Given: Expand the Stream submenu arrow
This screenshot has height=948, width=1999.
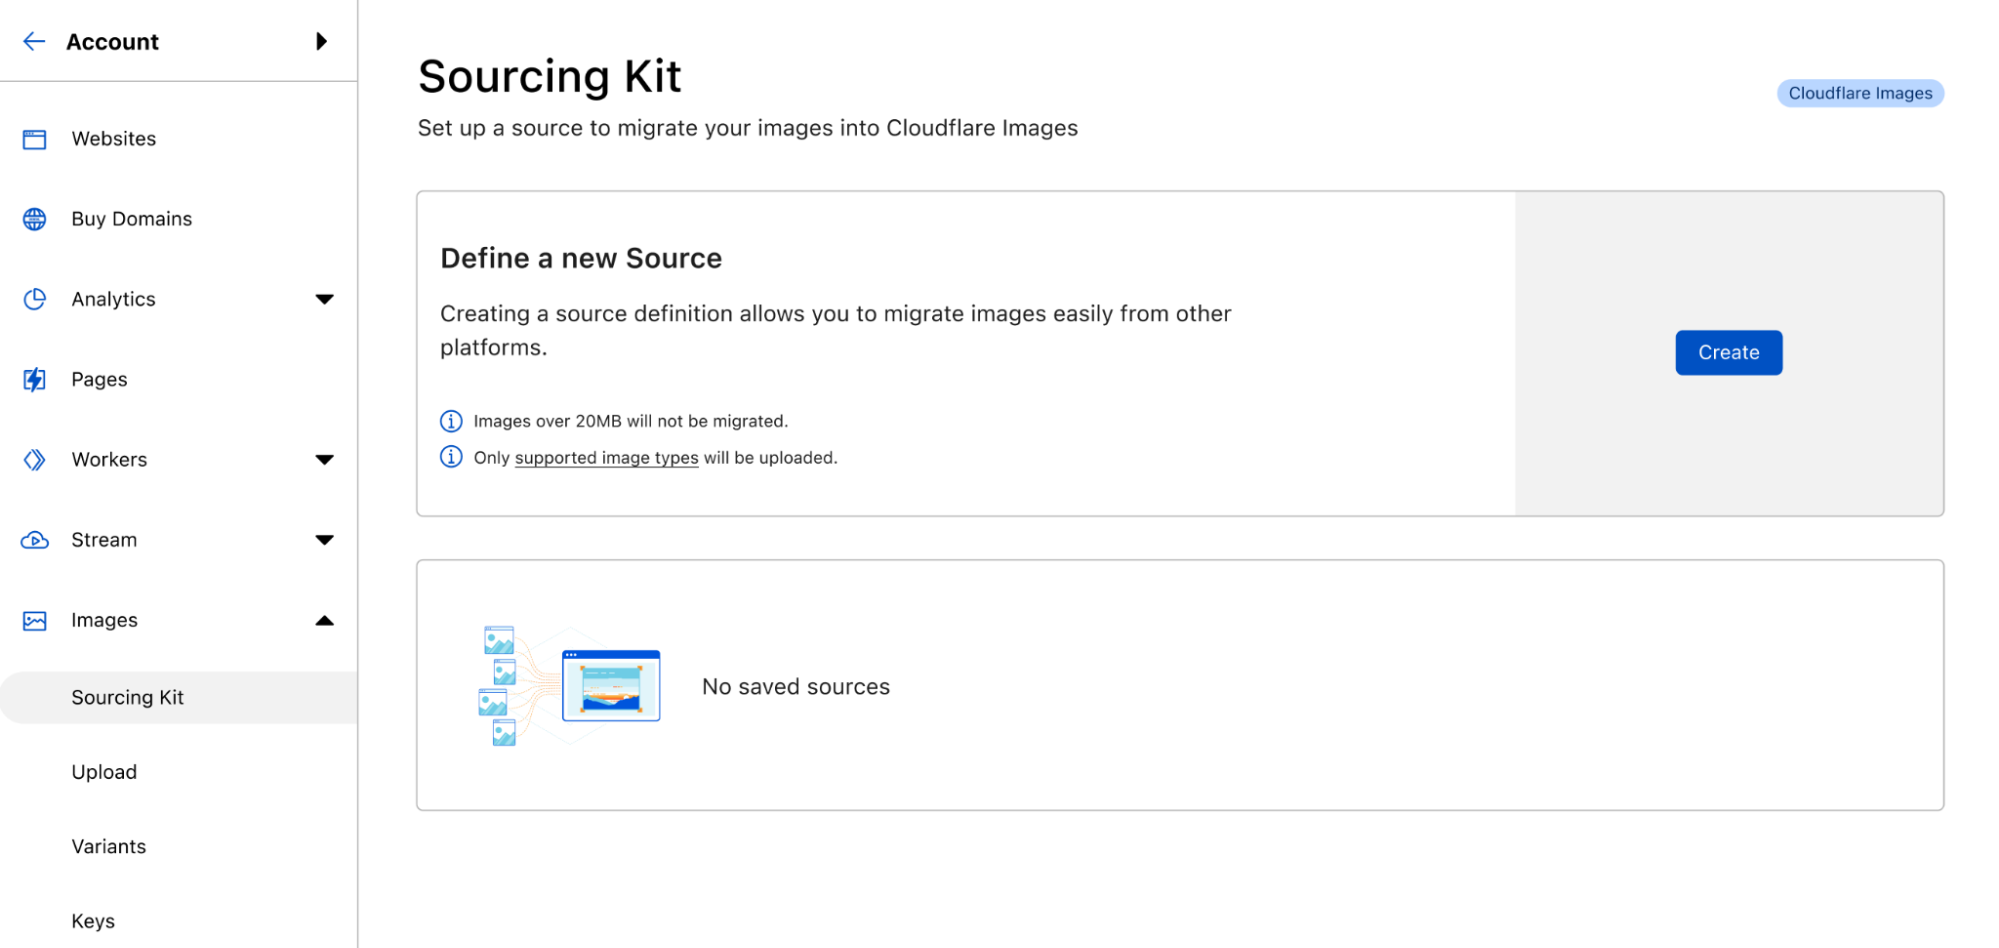Looking at the screenshot, I should click(x=324, y=540).
